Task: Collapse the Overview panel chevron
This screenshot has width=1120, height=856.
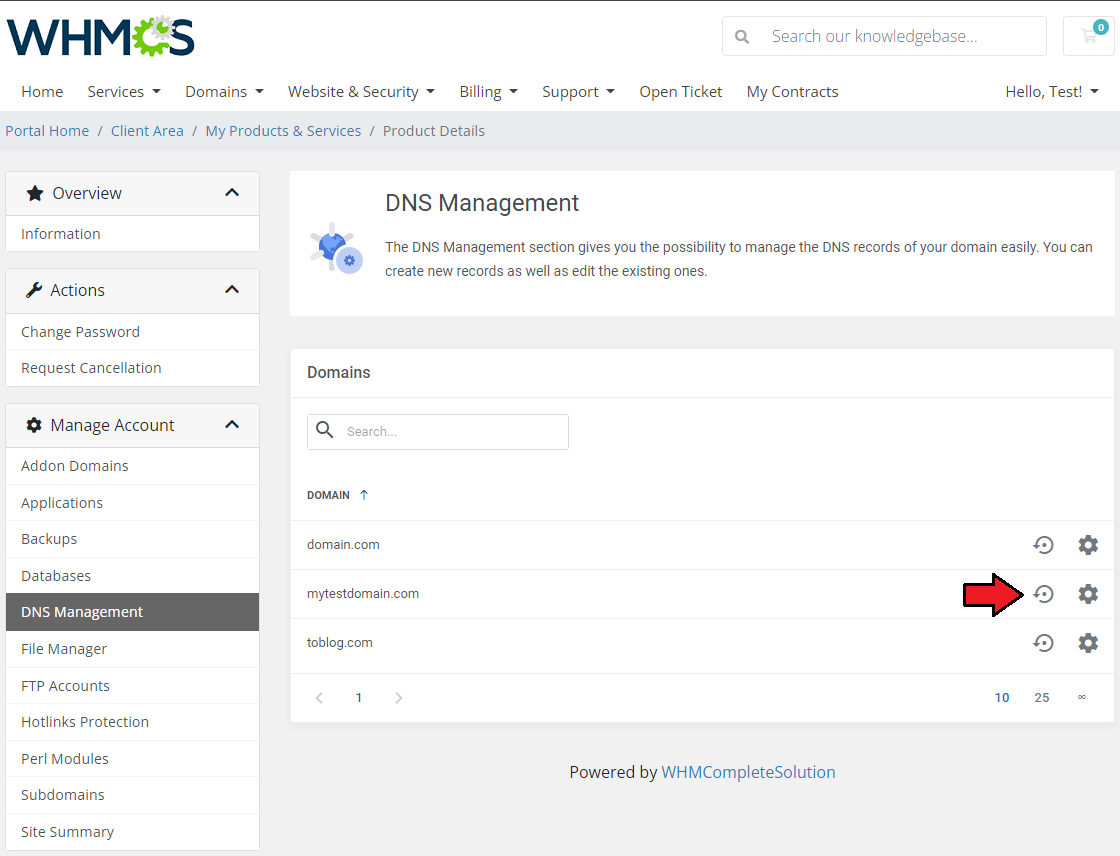Action: 232,193
